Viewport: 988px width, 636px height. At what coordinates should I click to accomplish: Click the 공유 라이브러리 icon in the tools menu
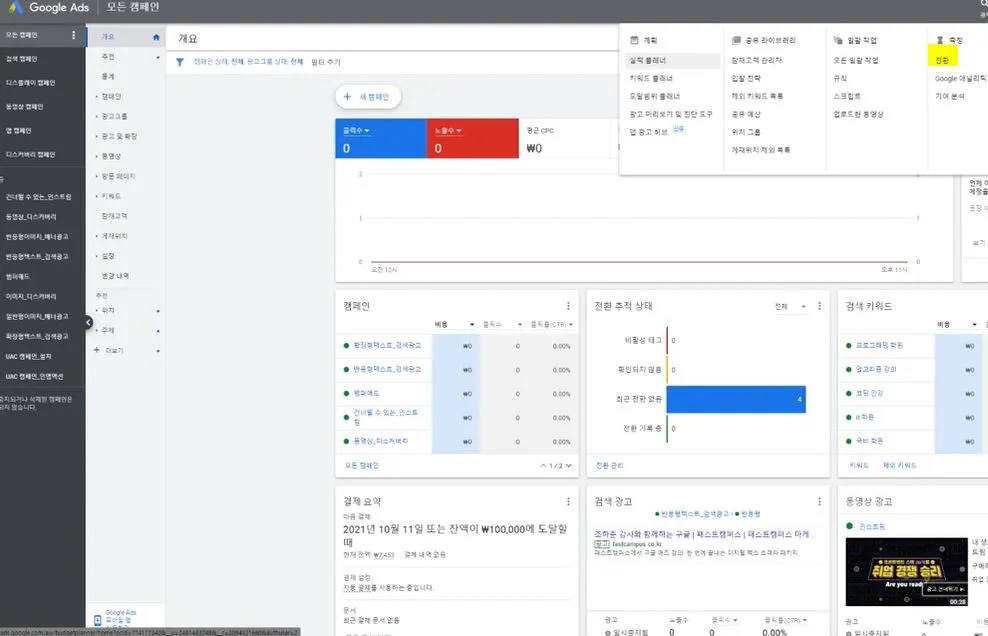736,40
